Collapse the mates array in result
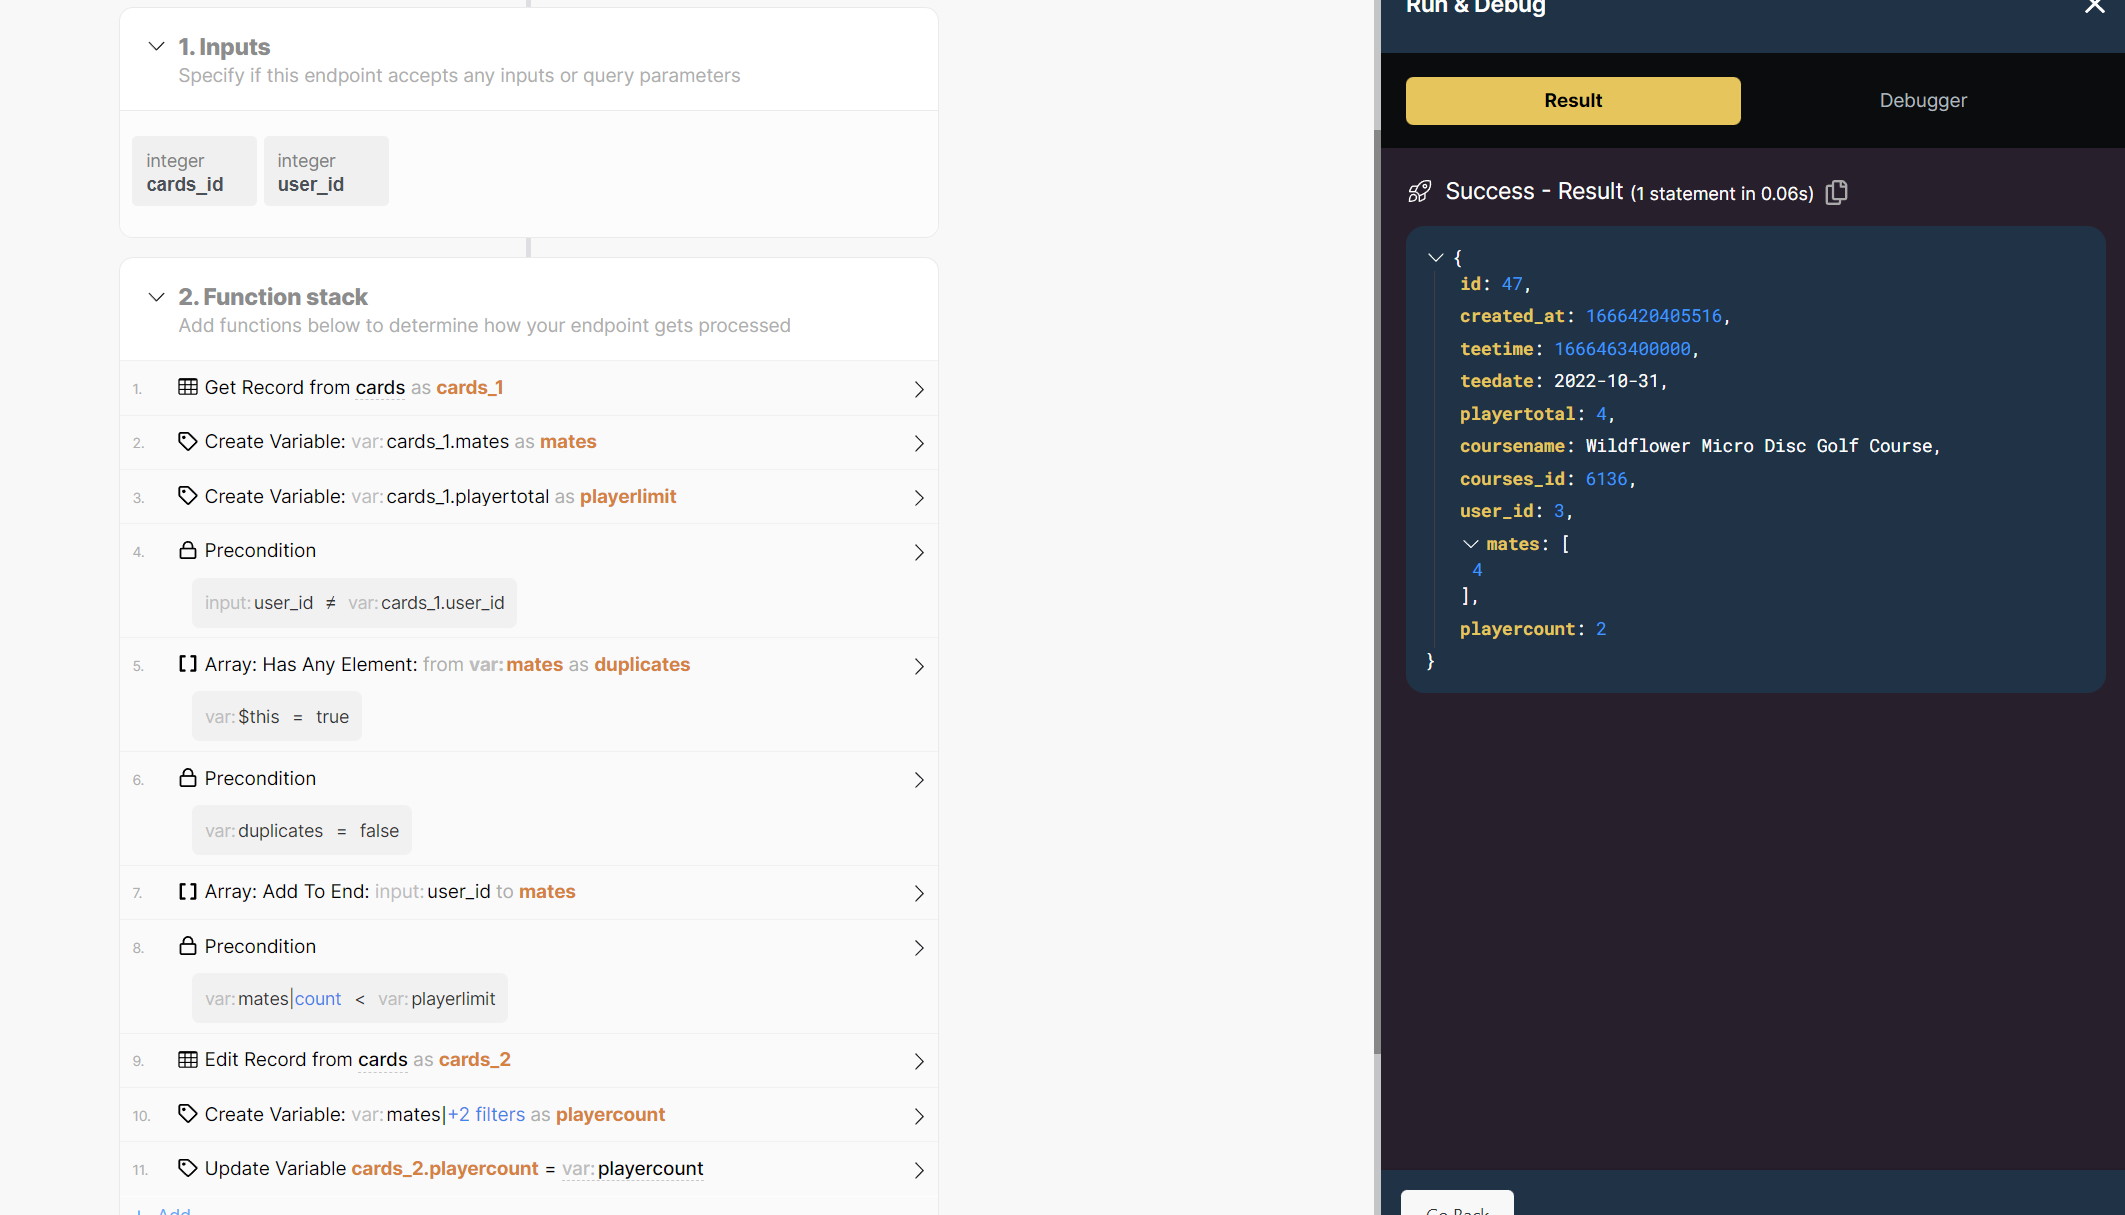This screenshot has width=2125, height=1215. point(1470,544)
